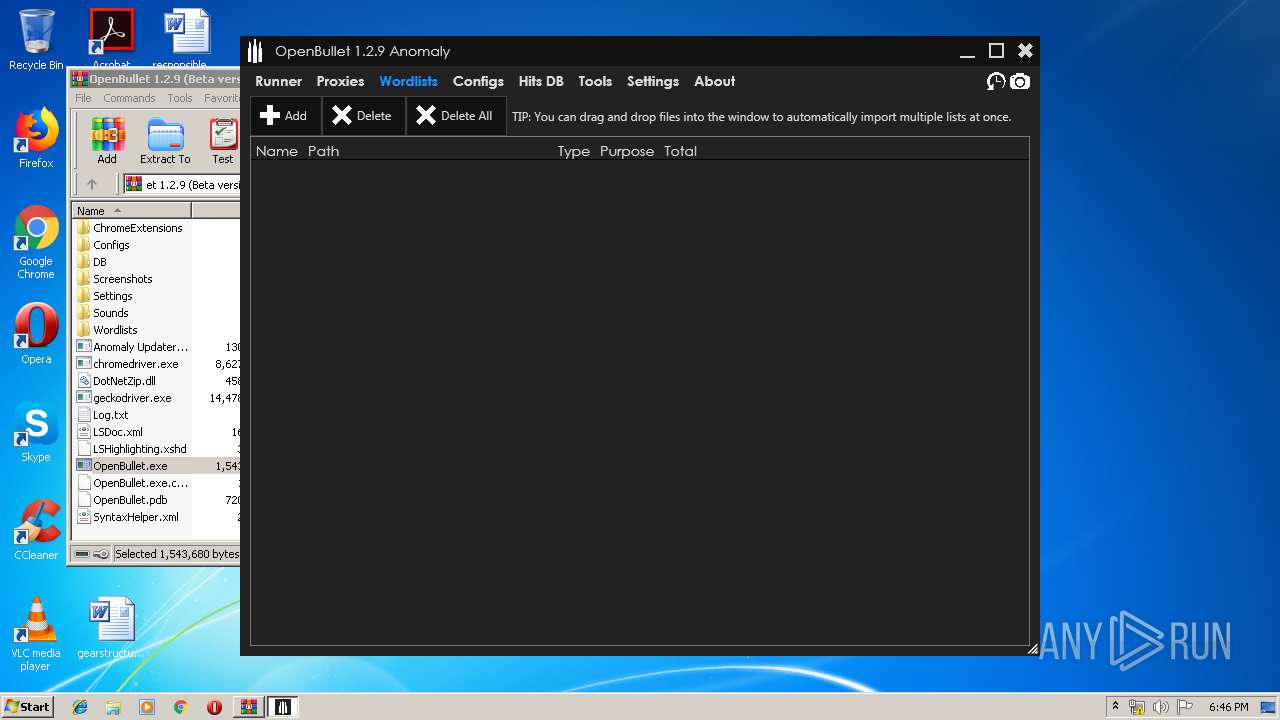Open the Skype desktop shortcut

[36, 432]
